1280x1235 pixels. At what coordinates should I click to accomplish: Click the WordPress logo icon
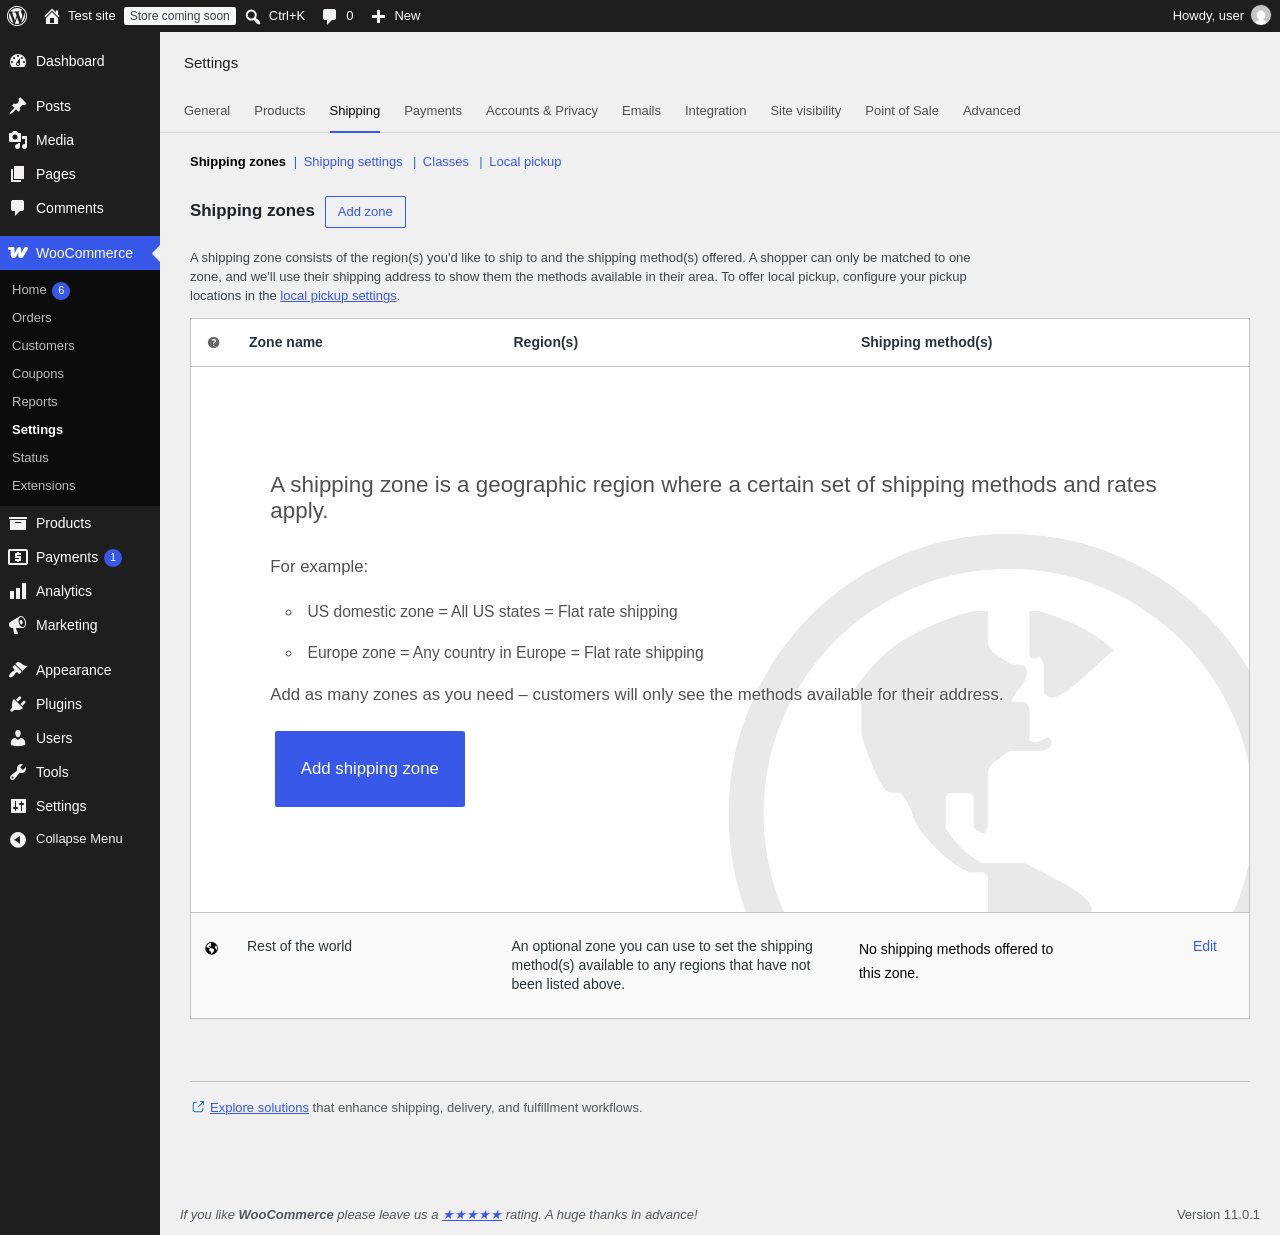[x=17, y=16]
